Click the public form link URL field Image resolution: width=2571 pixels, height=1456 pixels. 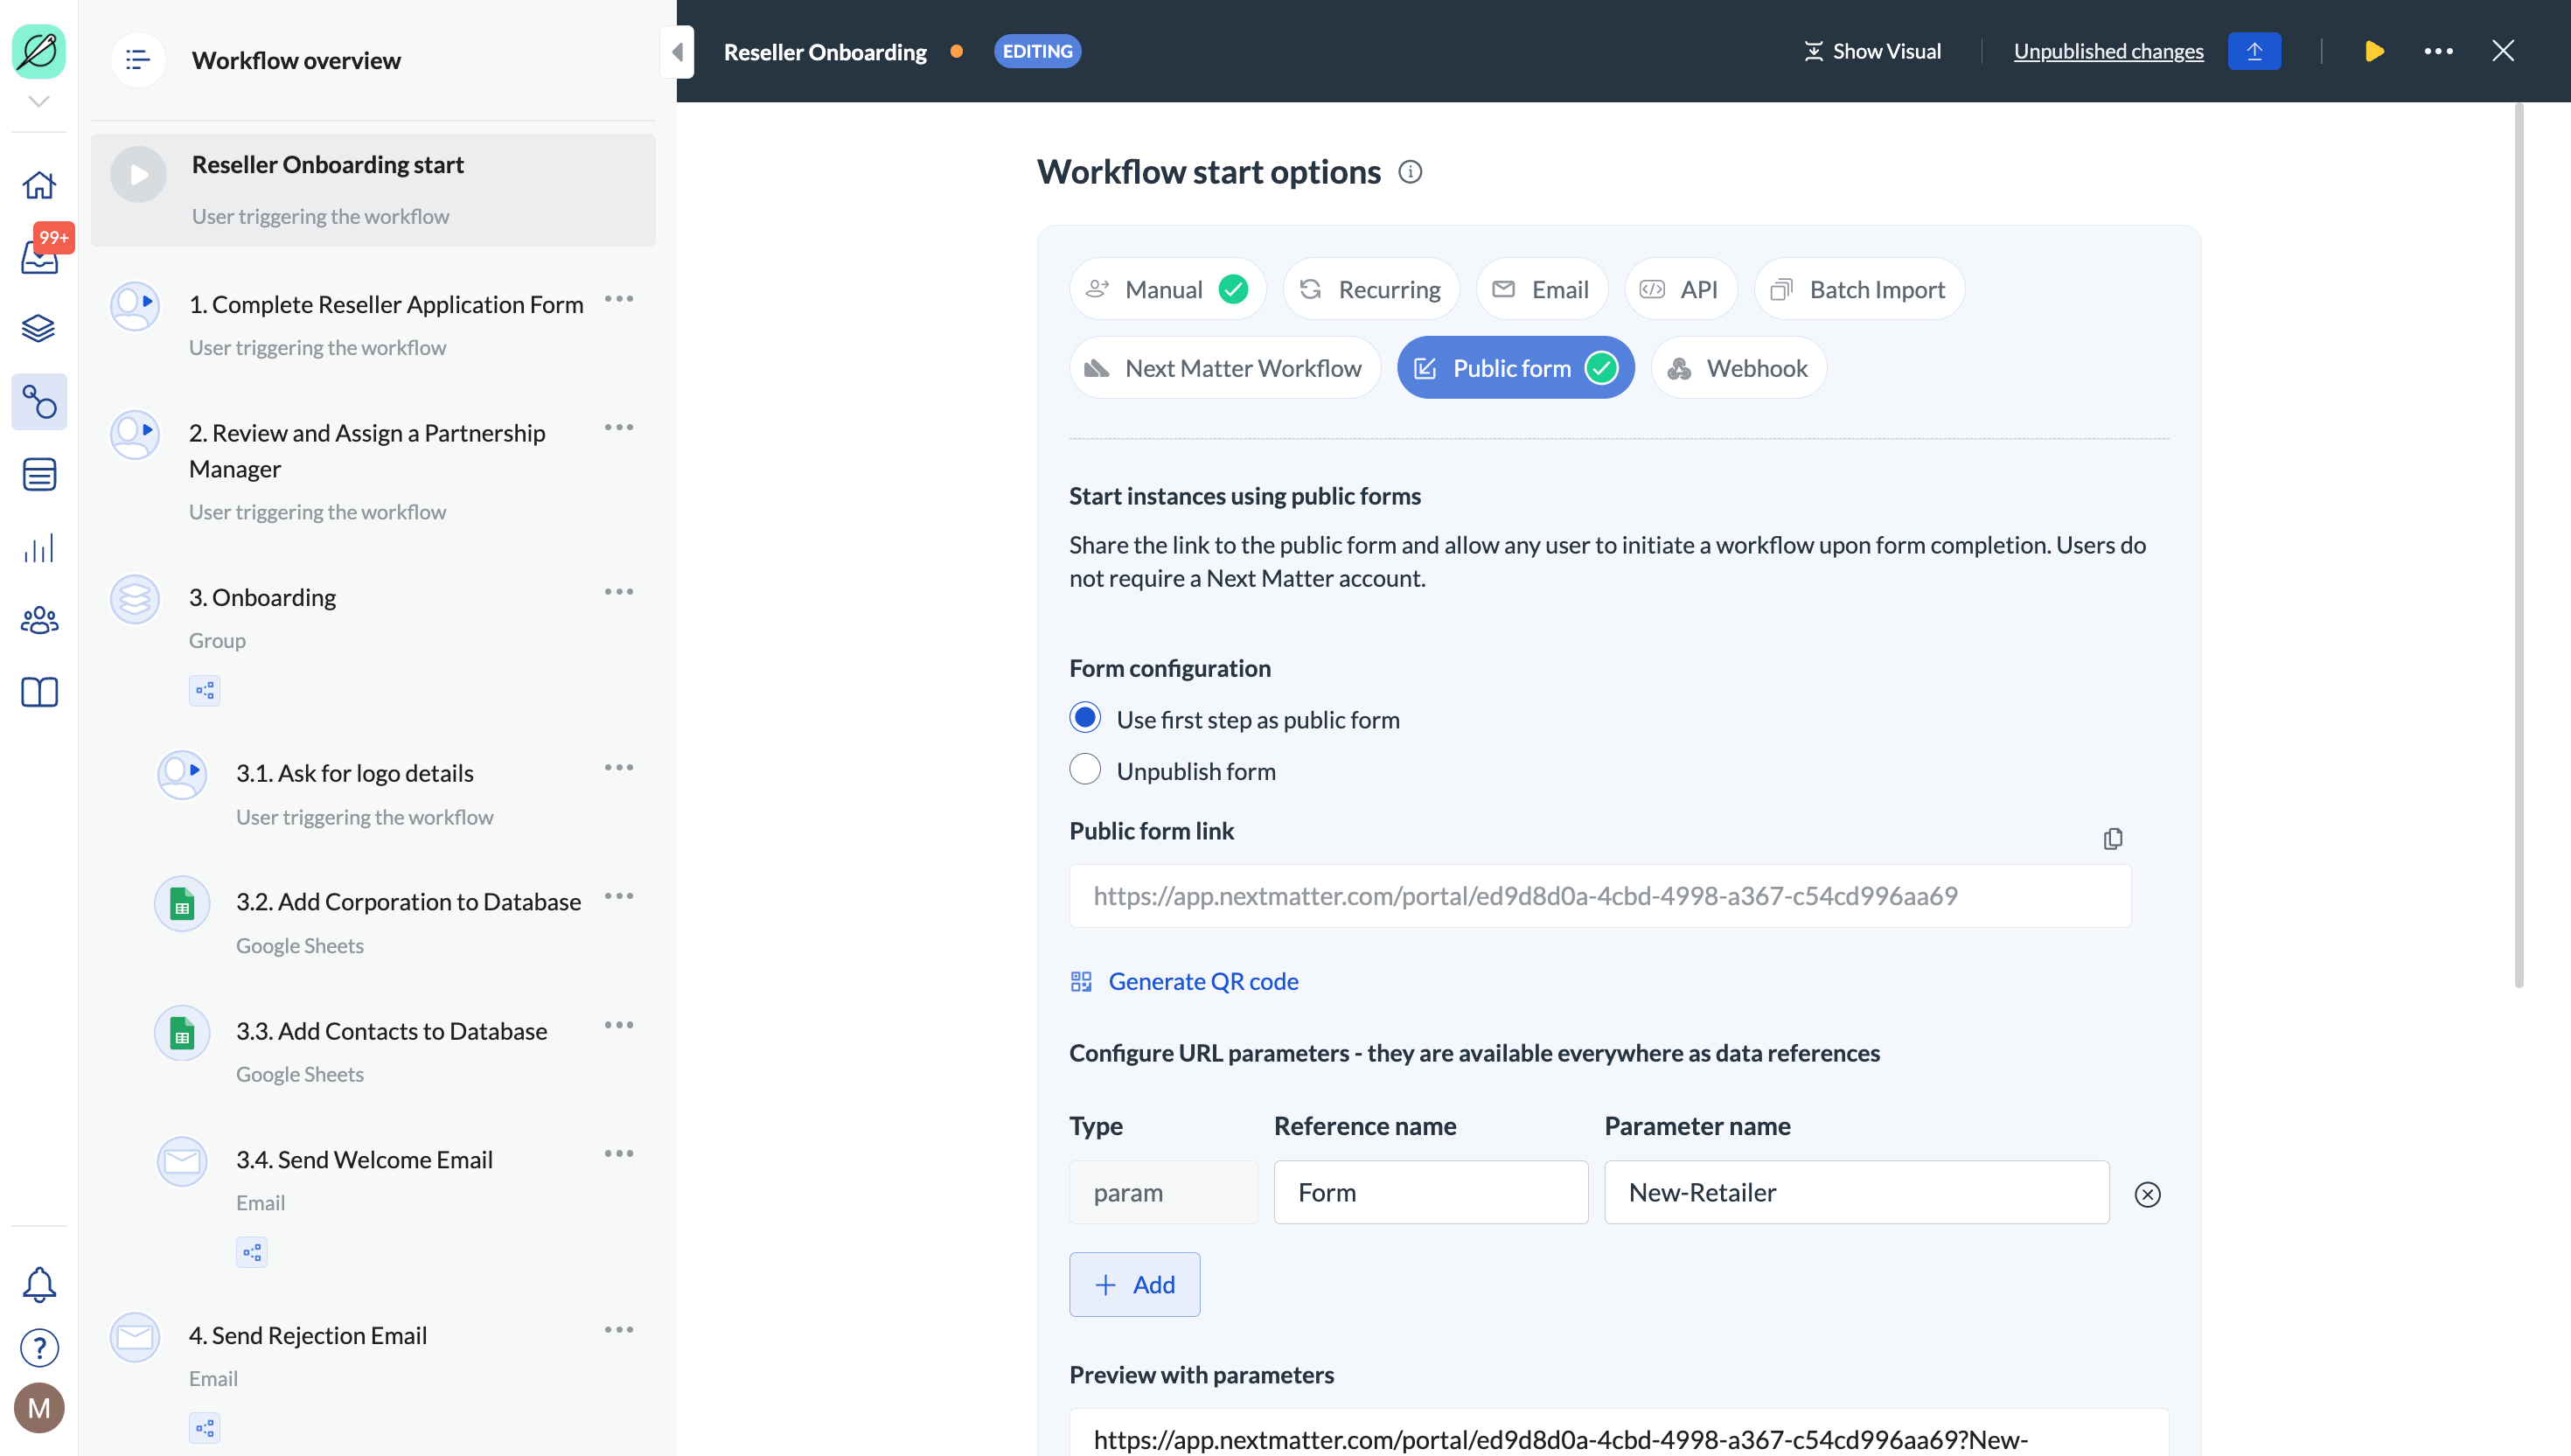[1599, 896]
